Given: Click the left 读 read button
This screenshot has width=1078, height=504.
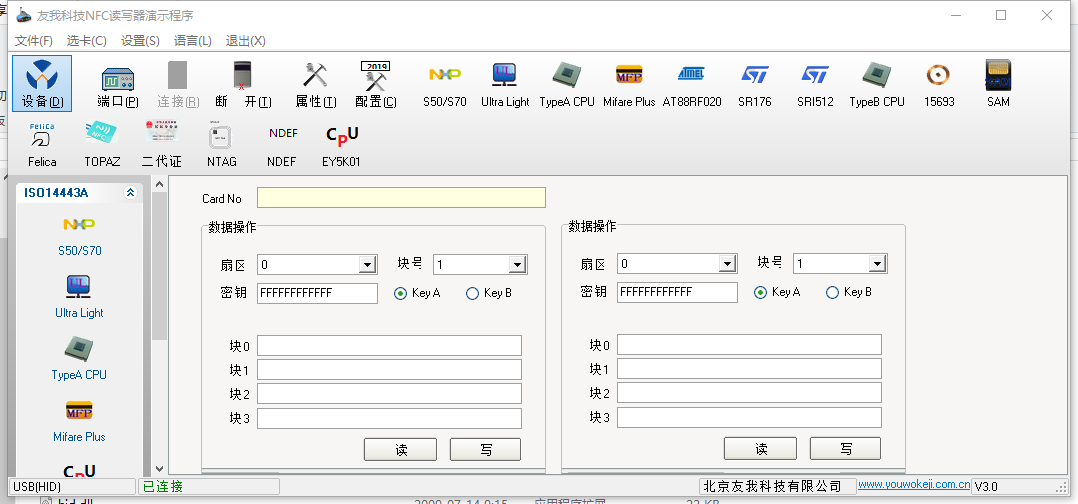Looking at the screenshot, I should click(x=400, y=450).
